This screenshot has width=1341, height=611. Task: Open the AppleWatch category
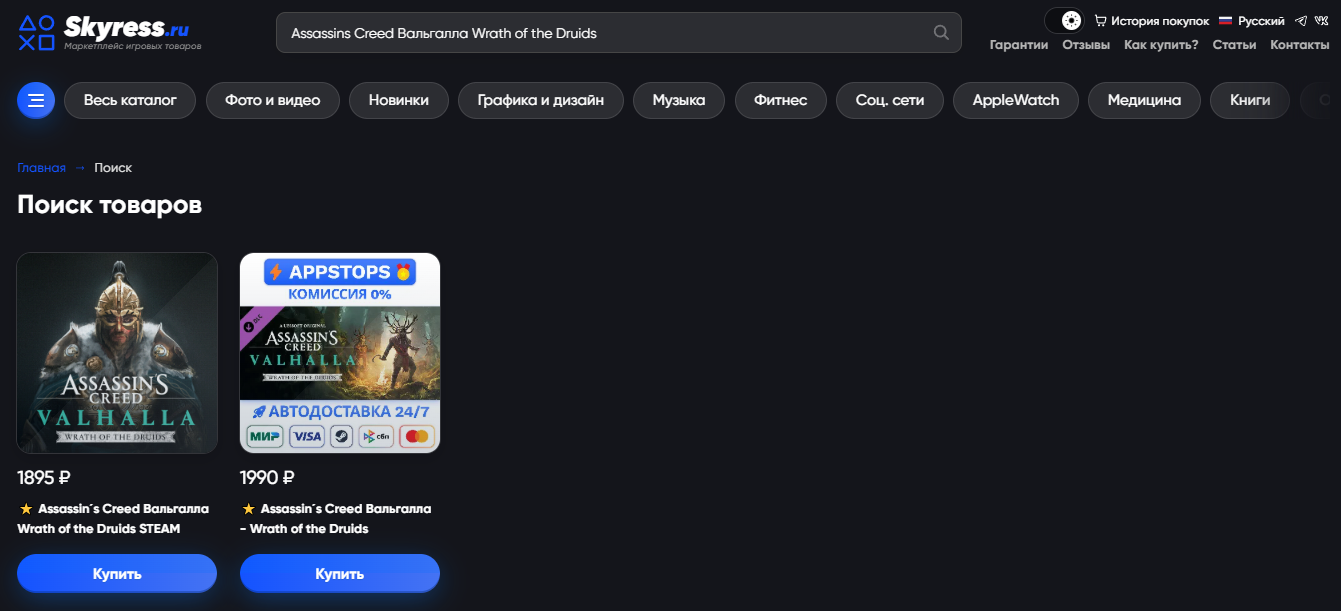coord(1015,100)
